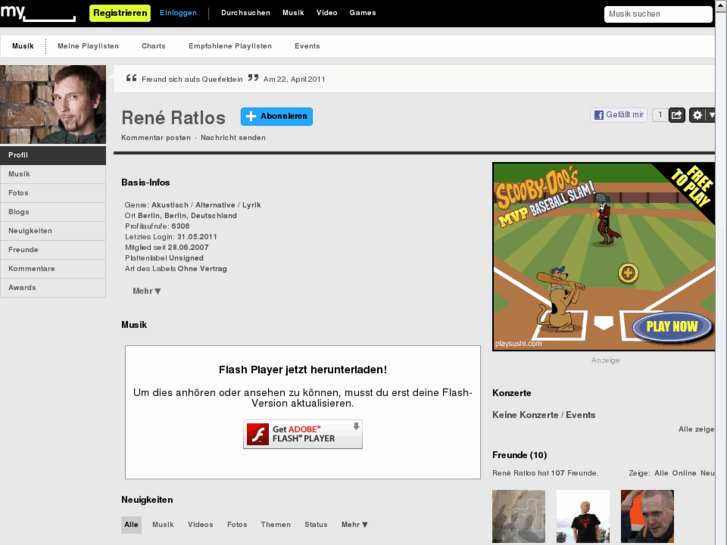Click the Akustisch genre link

(x=170, y=205)
